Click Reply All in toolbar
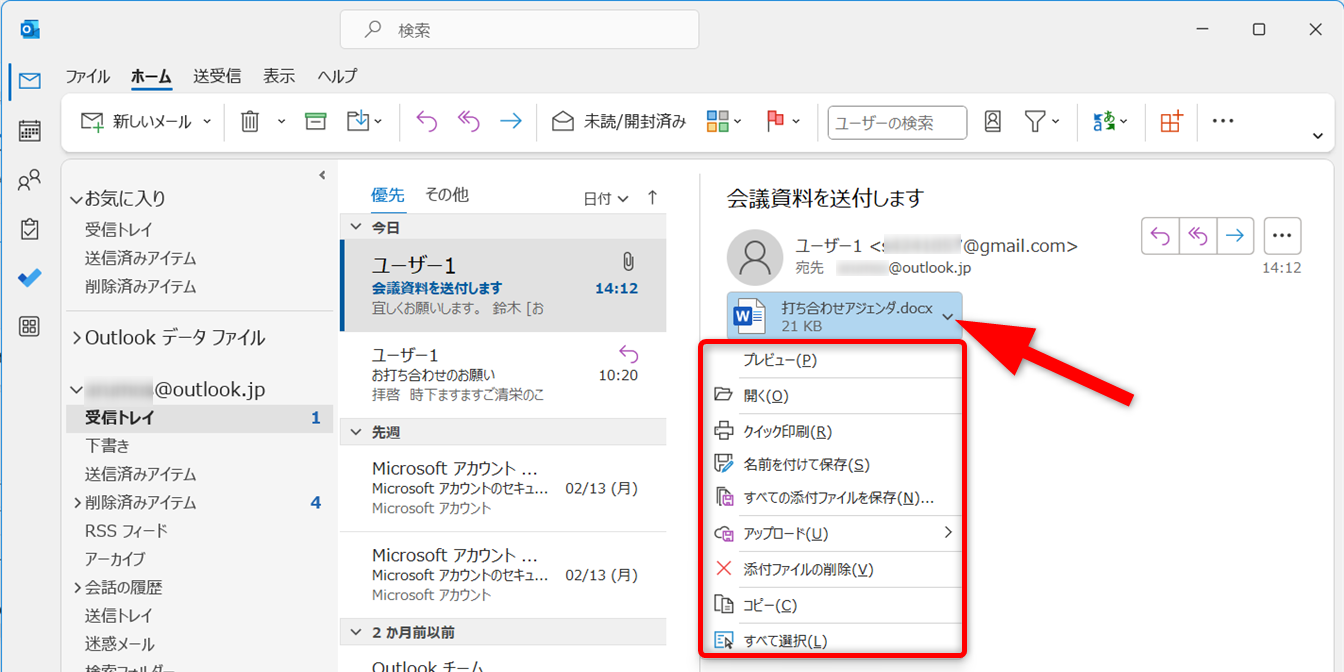The image size is (1344, 672). coord(469,121)
